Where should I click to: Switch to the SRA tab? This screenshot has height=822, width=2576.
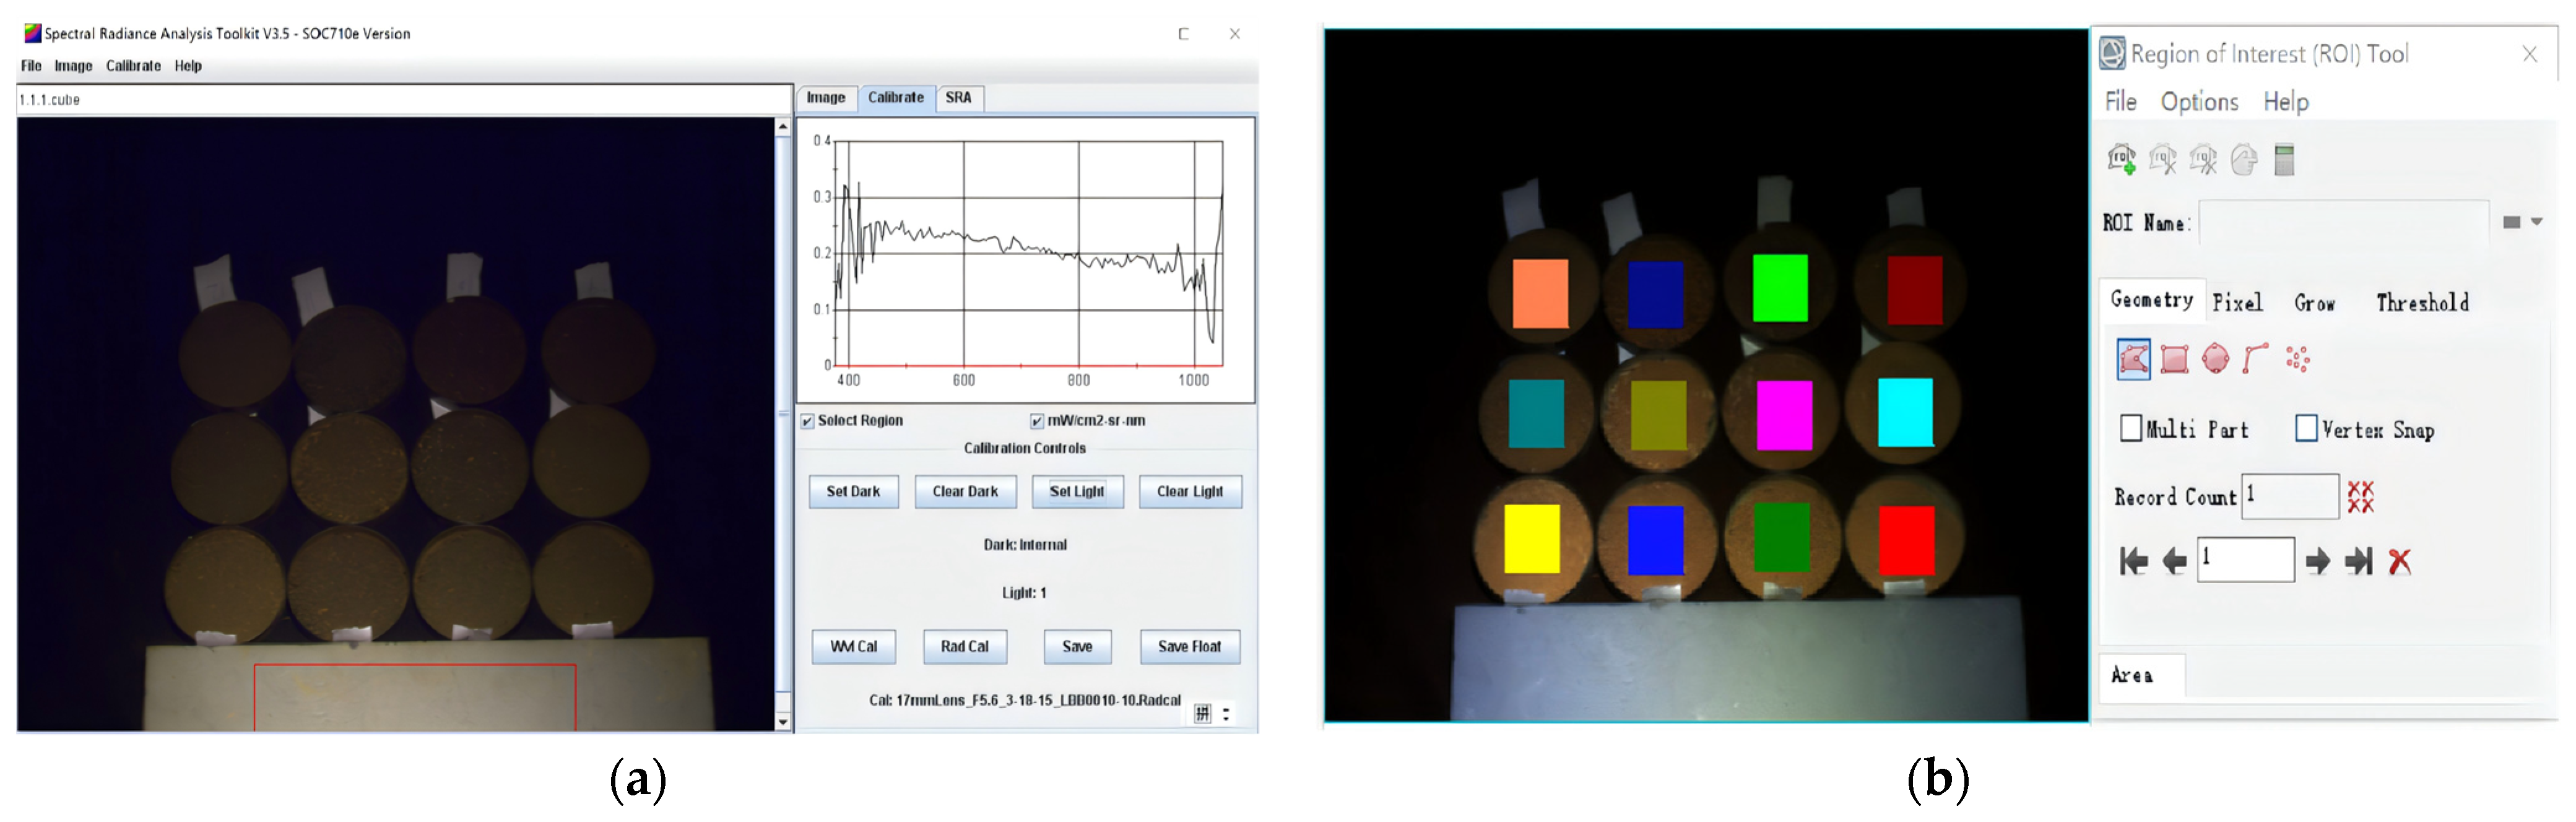point(958,98)
